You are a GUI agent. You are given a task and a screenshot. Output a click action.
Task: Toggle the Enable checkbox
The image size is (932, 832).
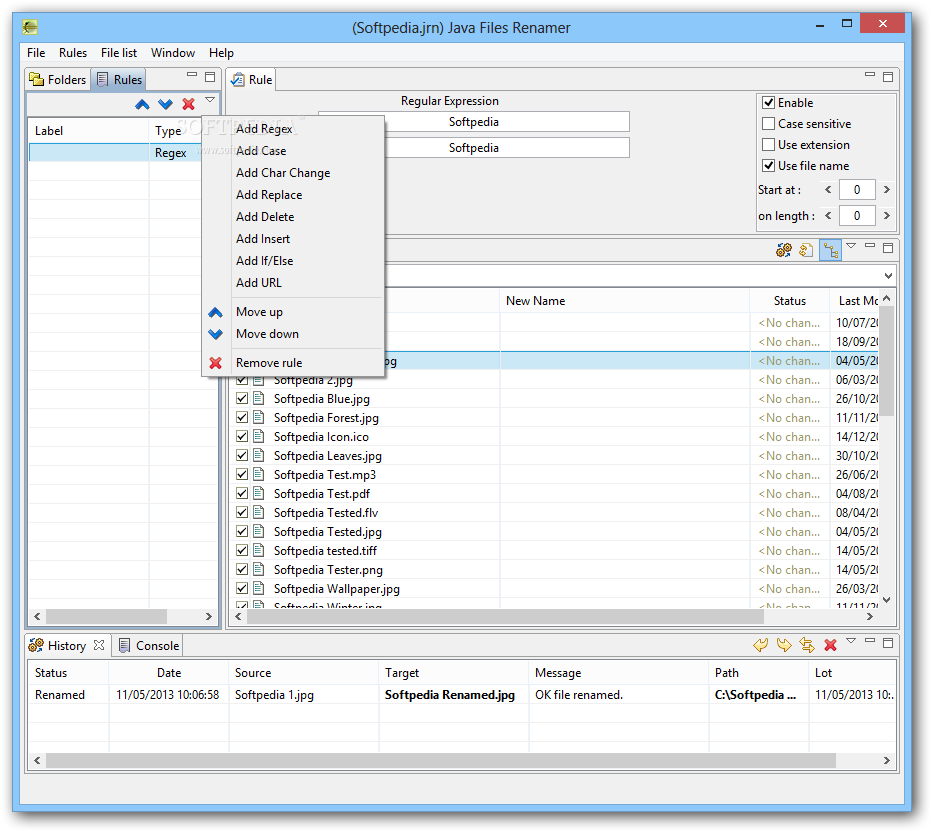click(769, 102)
